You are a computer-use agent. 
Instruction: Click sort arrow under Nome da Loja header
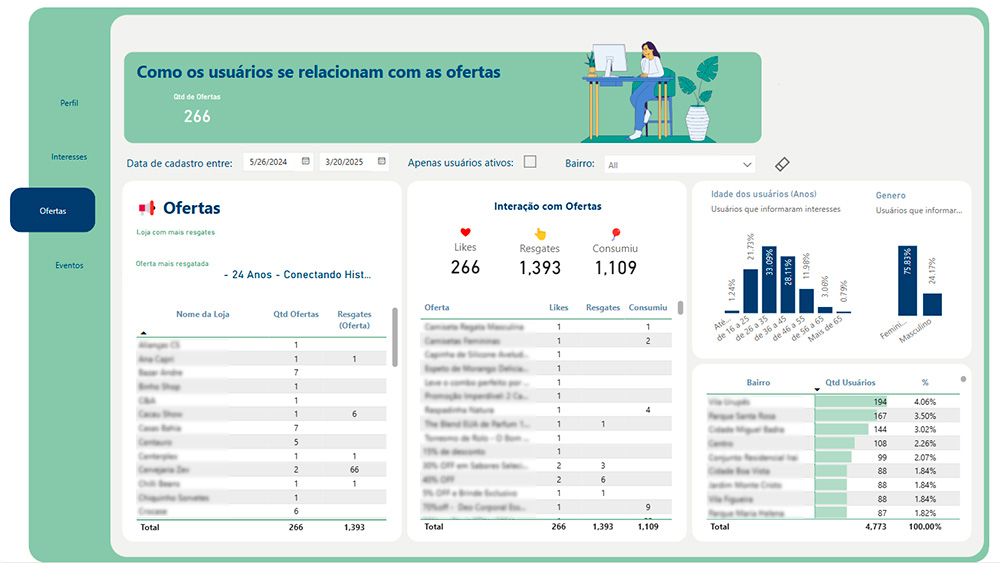point(142,331)
